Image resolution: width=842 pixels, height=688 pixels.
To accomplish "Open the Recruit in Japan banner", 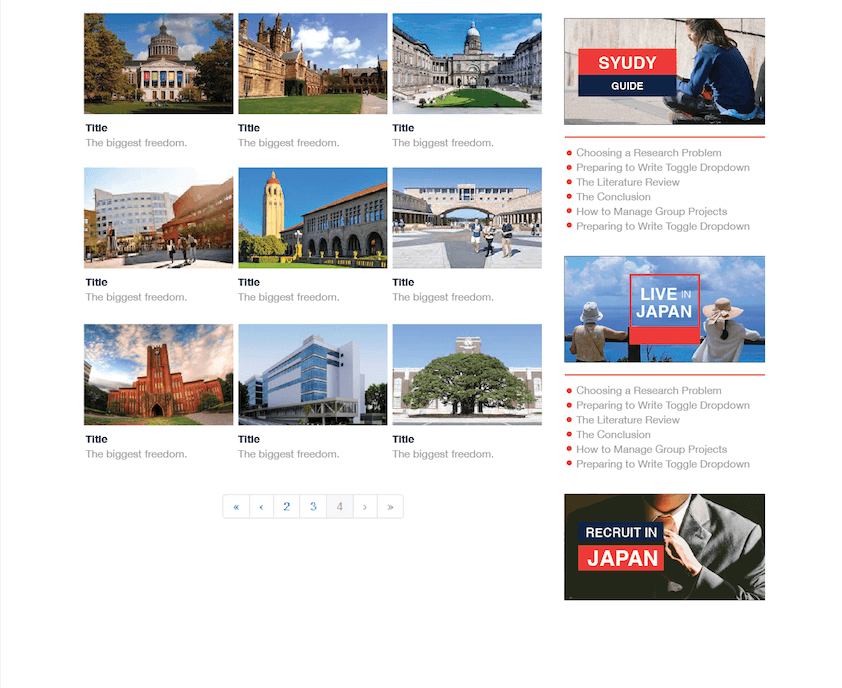I will coord(664,547).
